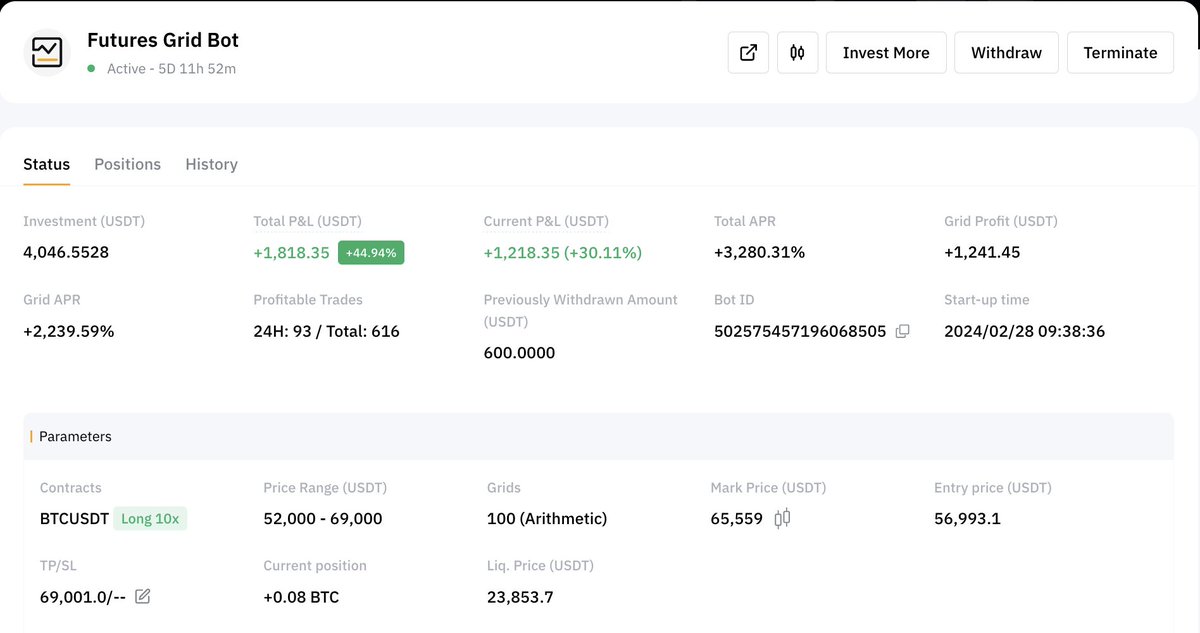Click the Futures Grid Bot logo icon
This screenshot has height=633, width=1200.
[x=47, y=47]
